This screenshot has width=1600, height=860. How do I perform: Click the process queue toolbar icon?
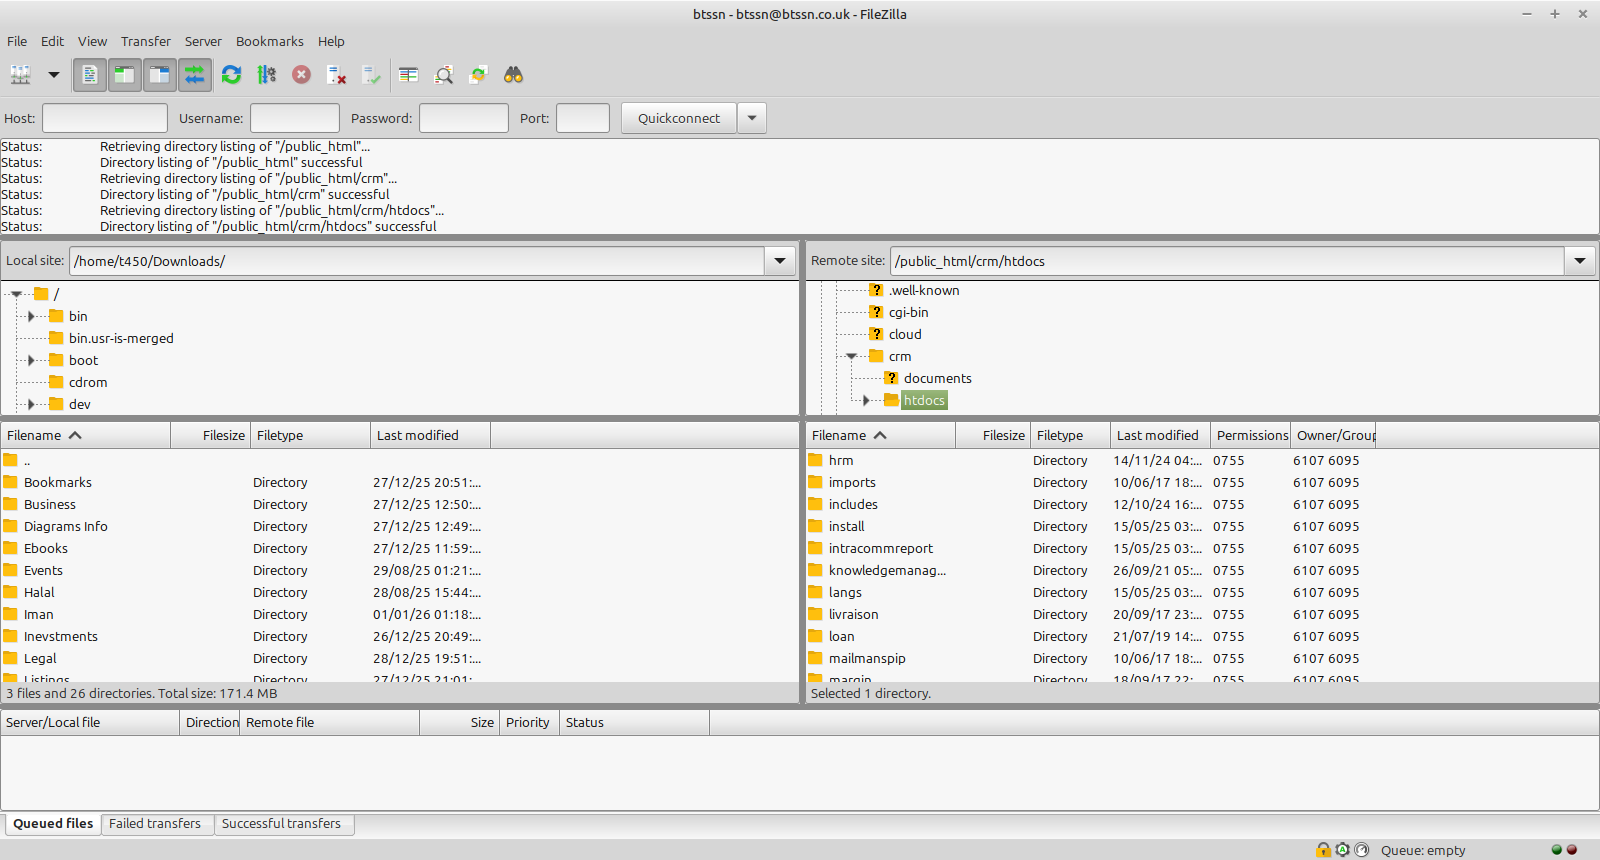tap(266, 75)
